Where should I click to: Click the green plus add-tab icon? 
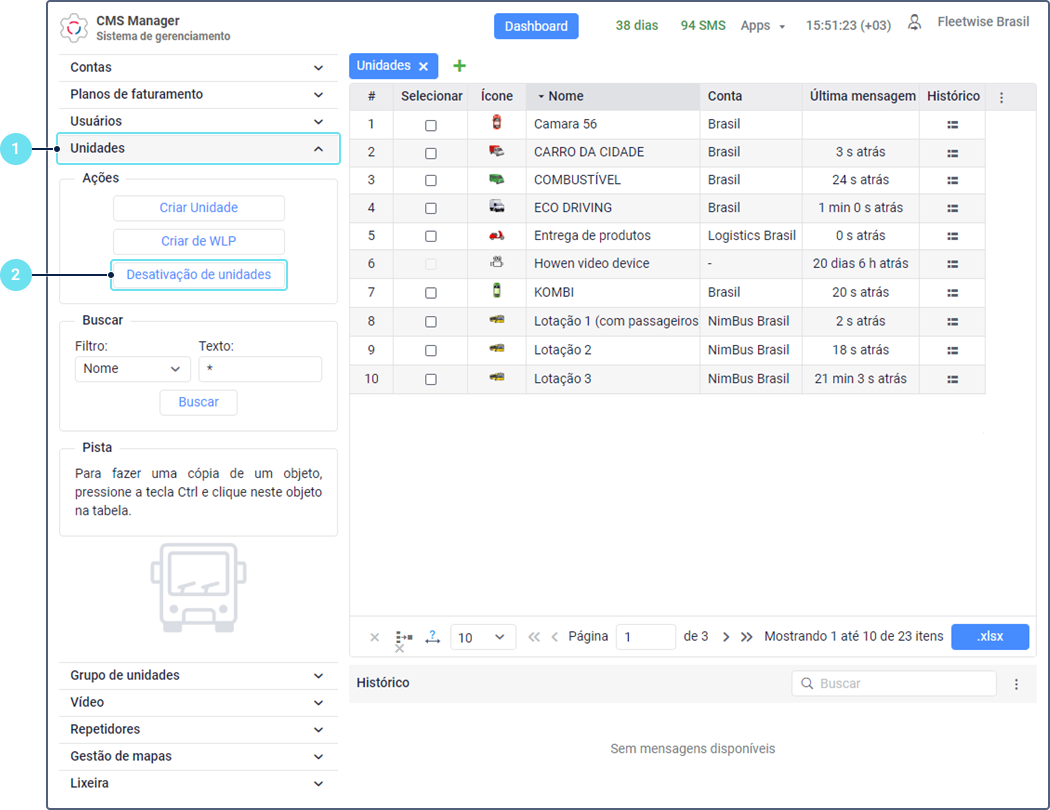click(x=459, y=66)
